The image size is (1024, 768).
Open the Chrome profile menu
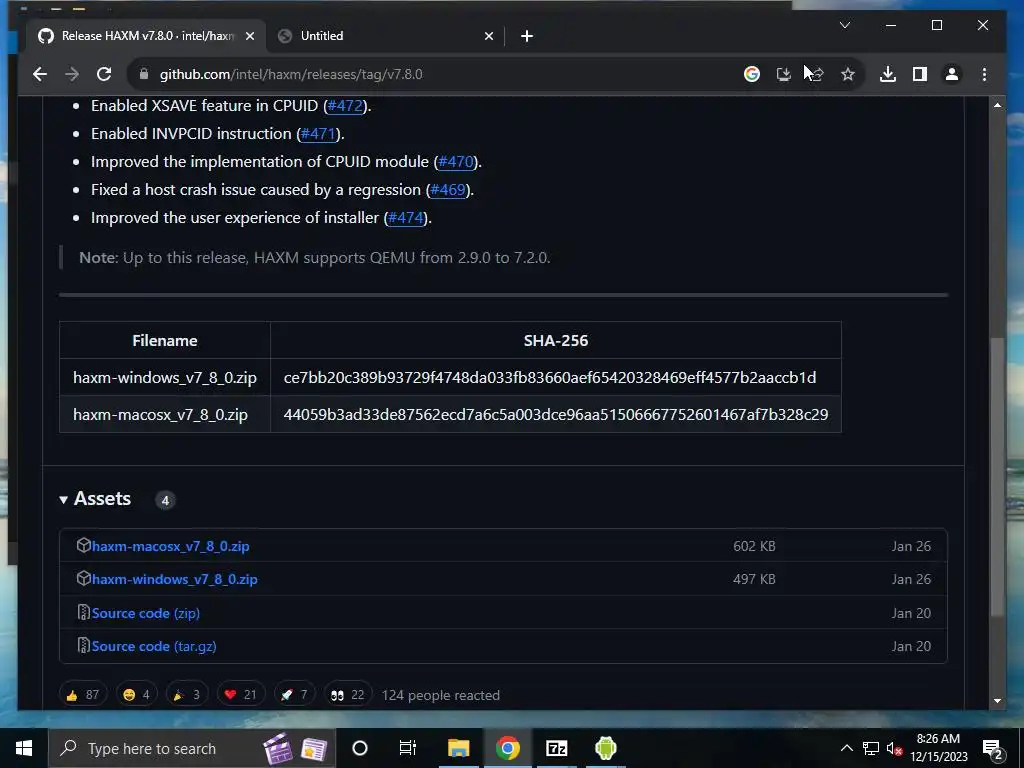pos(952,74)
